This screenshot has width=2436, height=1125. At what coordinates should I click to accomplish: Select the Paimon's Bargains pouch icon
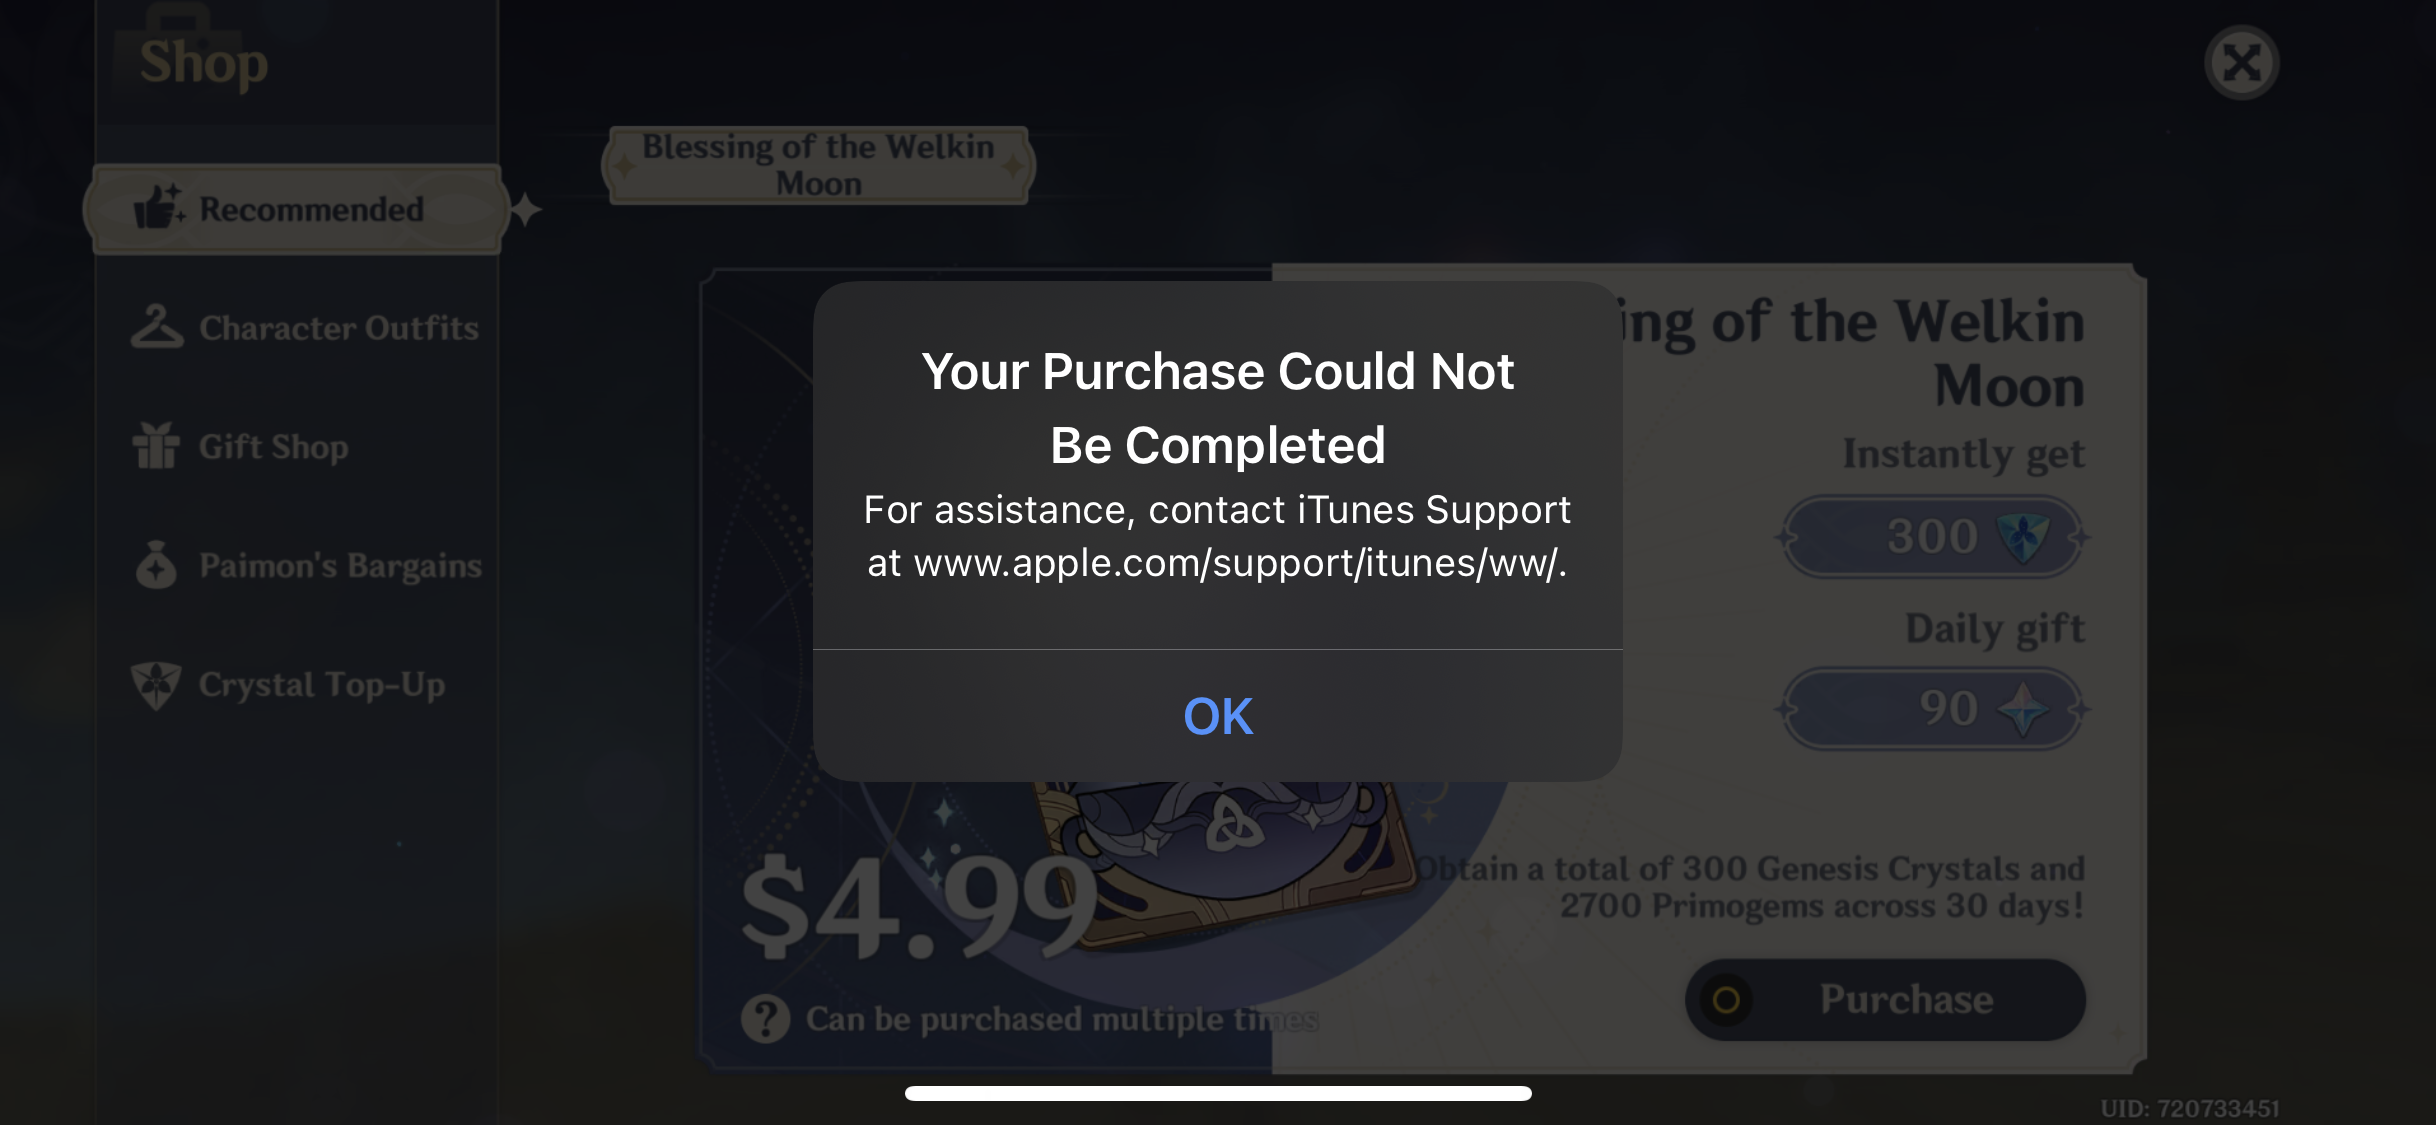tap(156, 564)
